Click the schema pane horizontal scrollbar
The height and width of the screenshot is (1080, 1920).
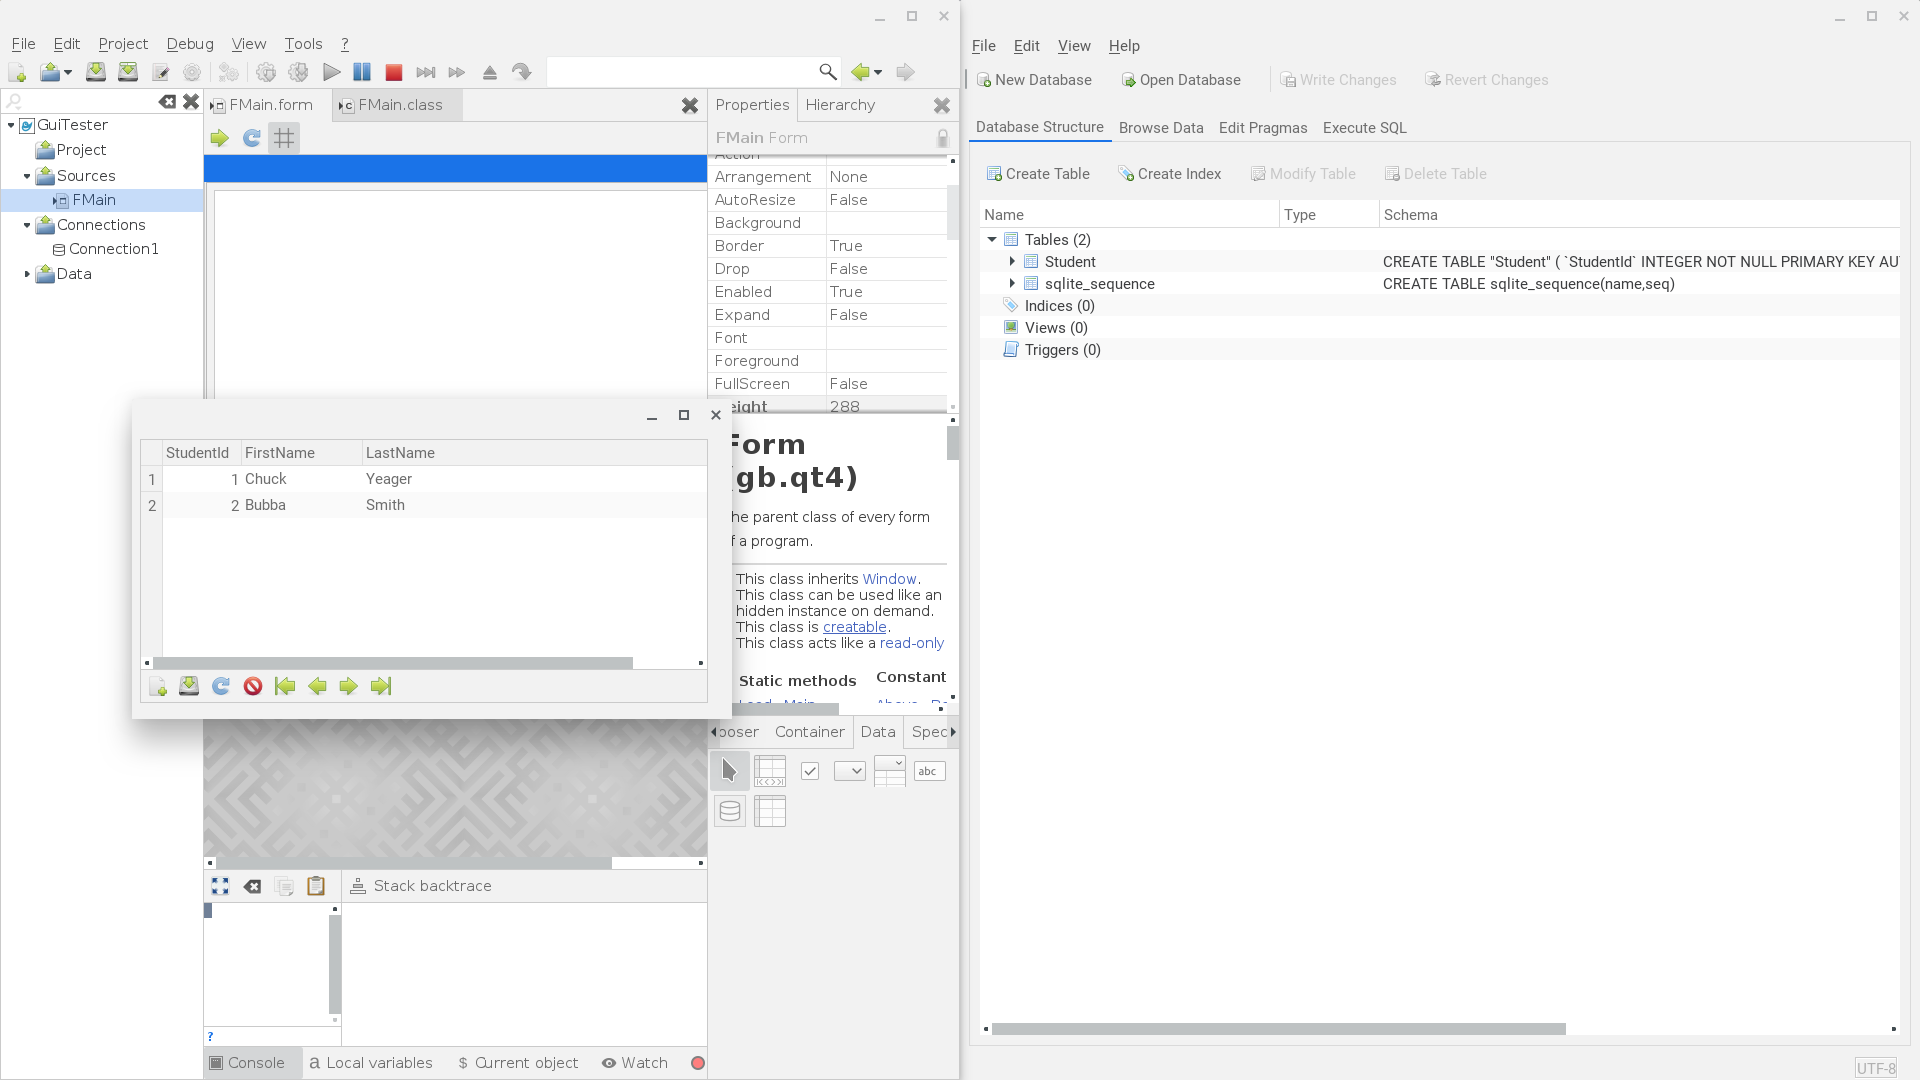1278,1029
